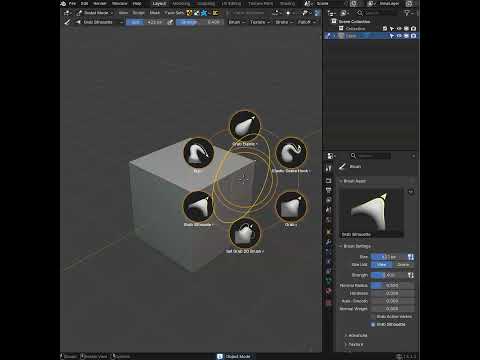Viewport: 480px width, 360px height.
Task: Toggle size pressure icon in tool header
Action: (x=170, y=22)
